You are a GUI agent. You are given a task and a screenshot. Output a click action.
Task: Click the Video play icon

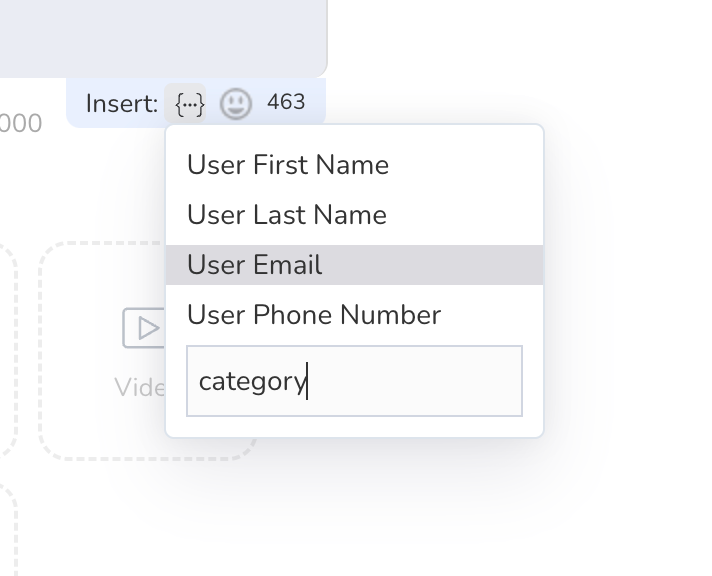[143, 328]
